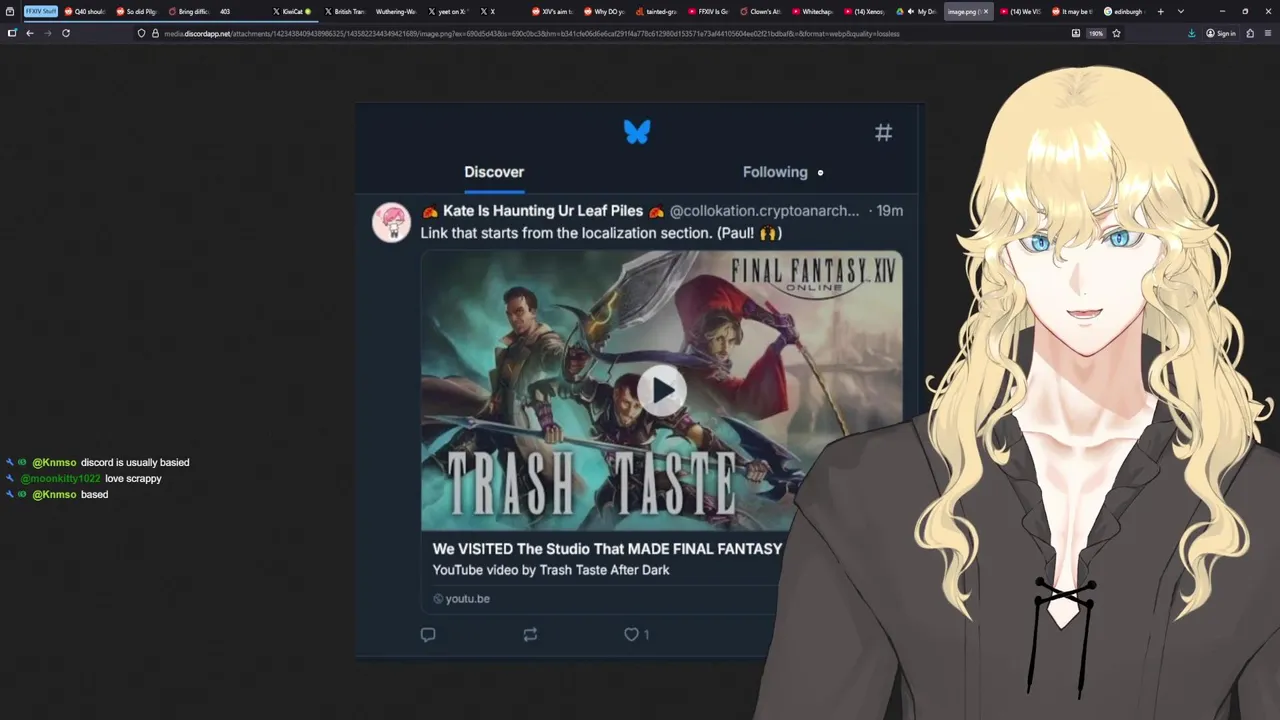Open a new tab with the plus button
This screenshot has width=1280, height=720.
coord(1160,11)
